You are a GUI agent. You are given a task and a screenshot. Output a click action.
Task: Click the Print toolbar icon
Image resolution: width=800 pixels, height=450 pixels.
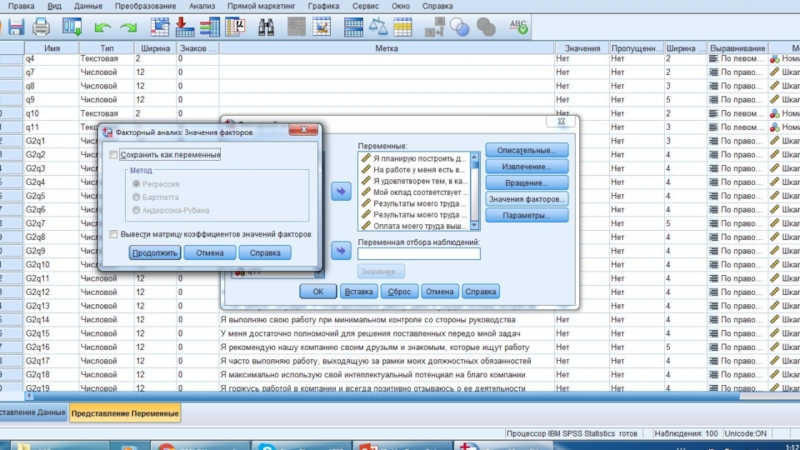(x=41, y=26)
